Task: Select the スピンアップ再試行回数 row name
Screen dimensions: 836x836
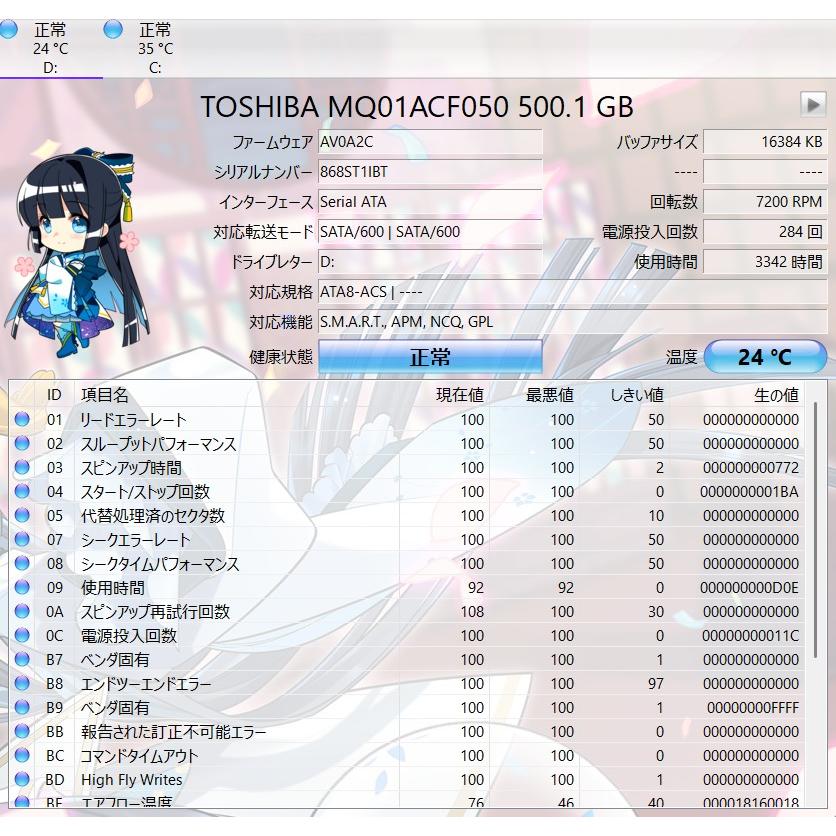Action: (155, 612)
